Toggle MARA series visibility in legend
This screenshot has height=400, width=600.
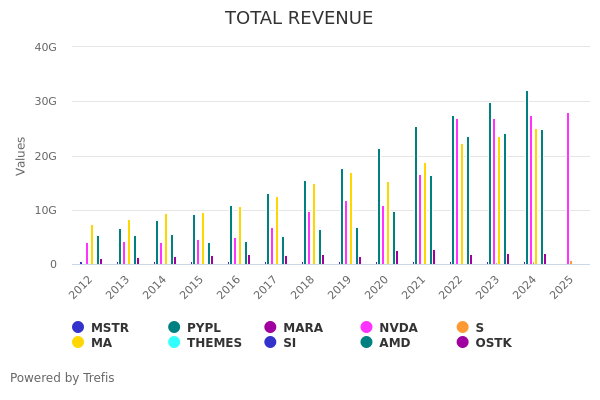pyautogui.click(x=270, y=328)
